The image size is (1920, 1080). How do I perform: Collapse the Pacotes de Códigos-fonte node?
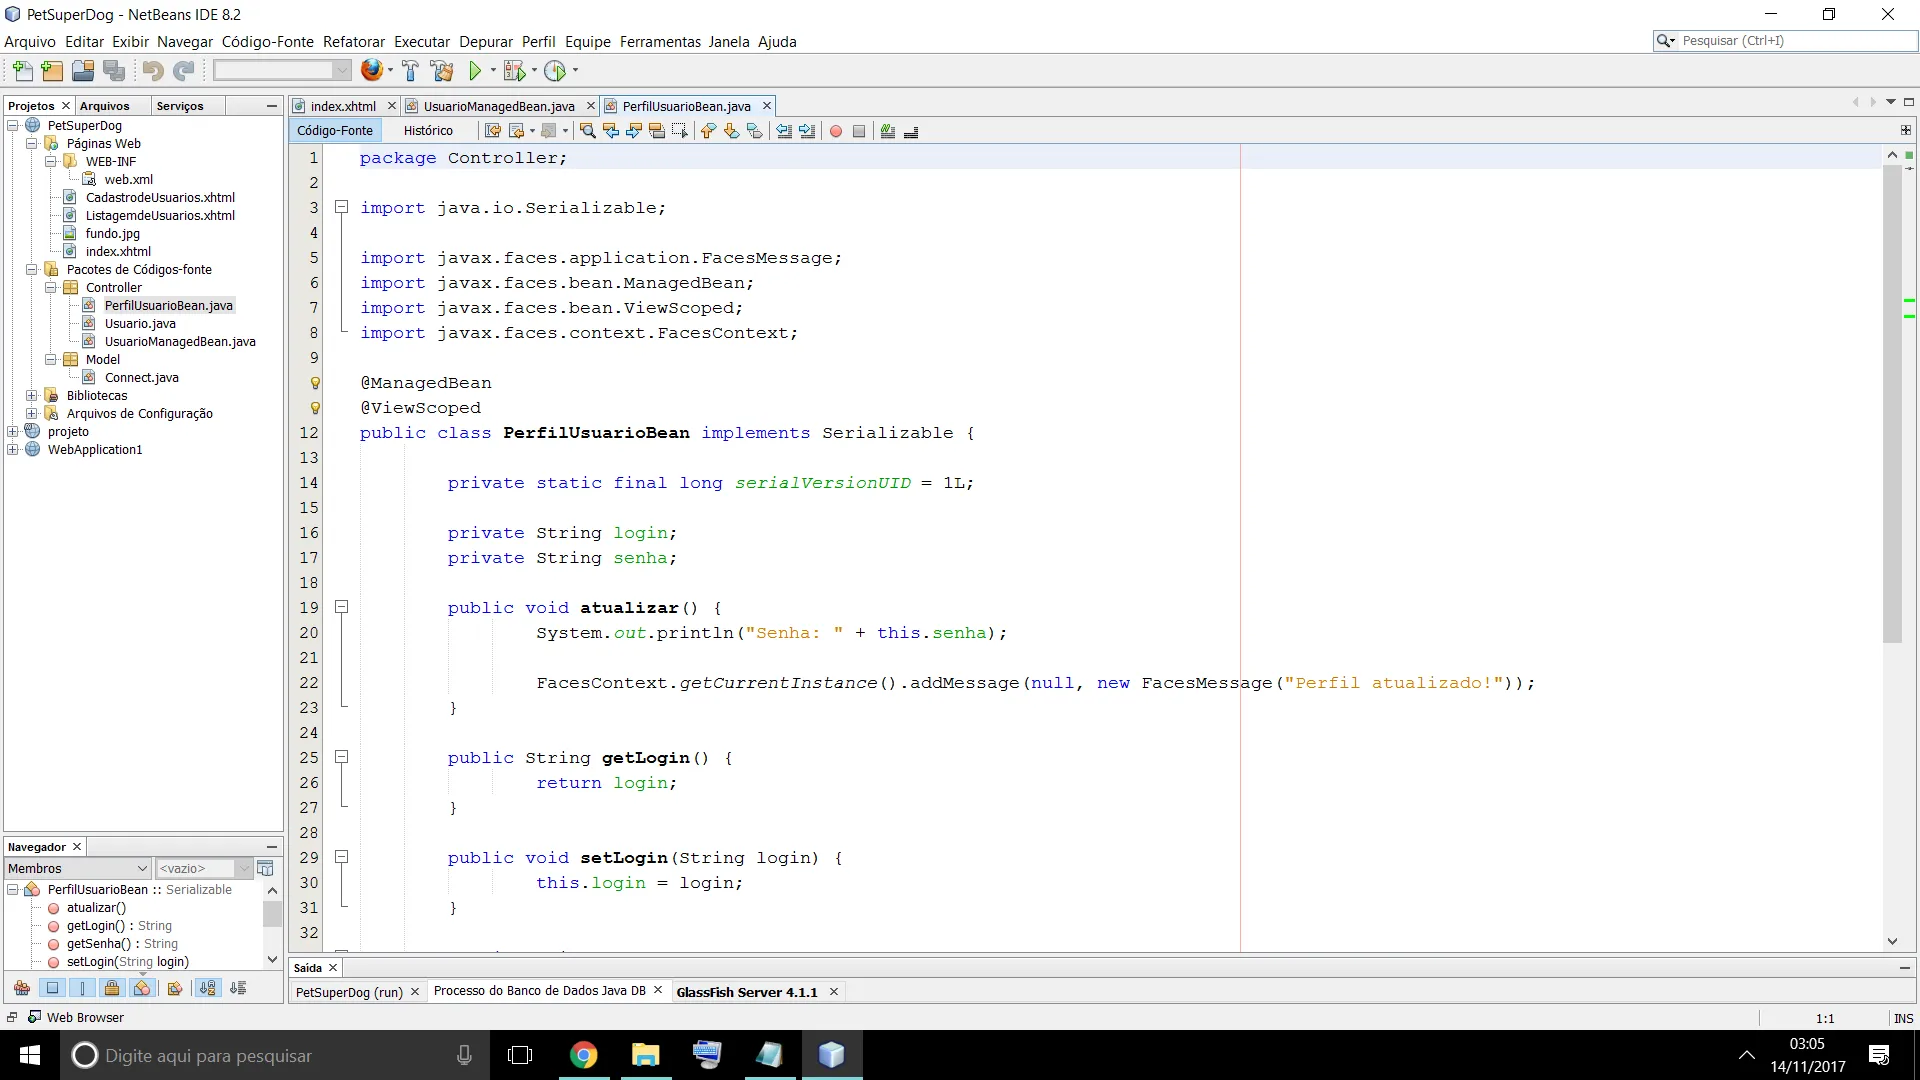[x=32, y=270]
